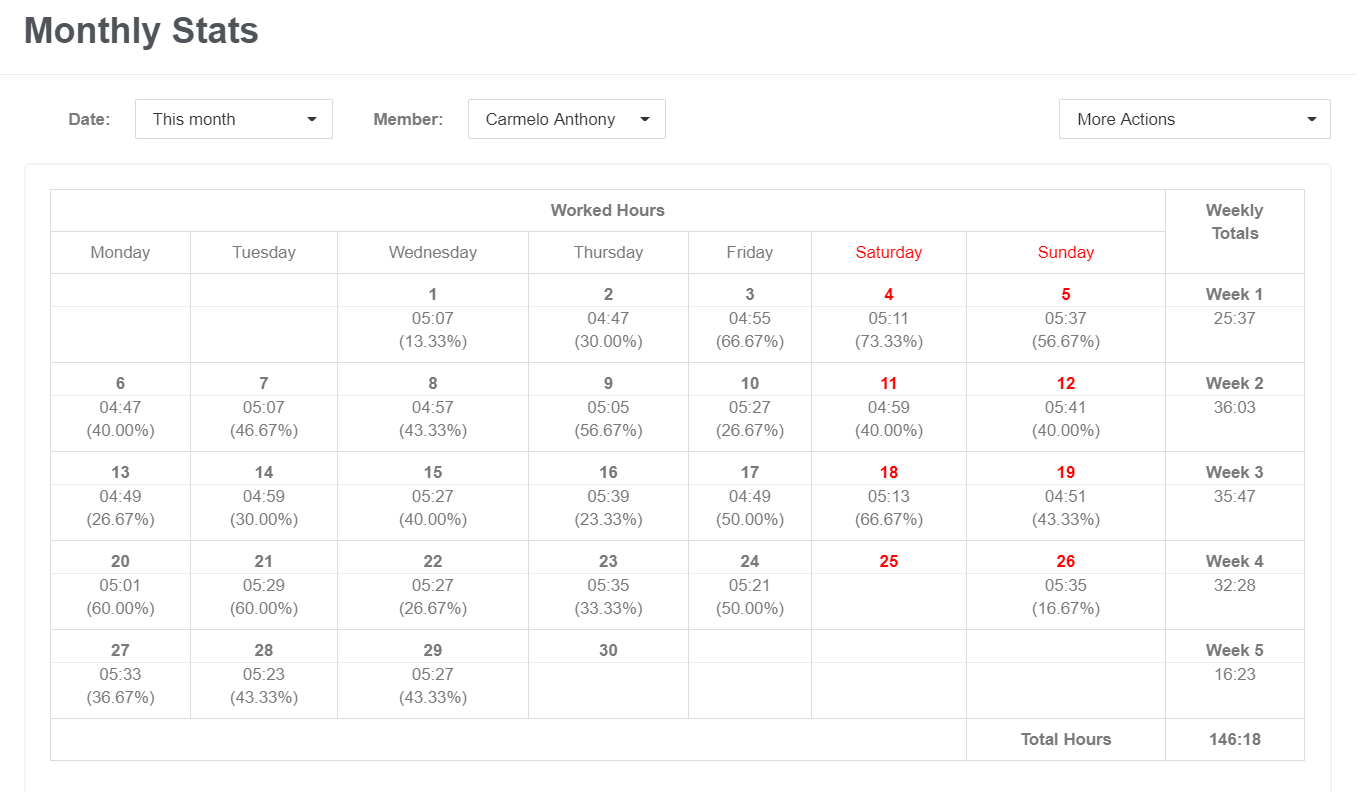Click day 30 which has no hours logged
Screen dimensions: 1357x792
tap(607, 672)
